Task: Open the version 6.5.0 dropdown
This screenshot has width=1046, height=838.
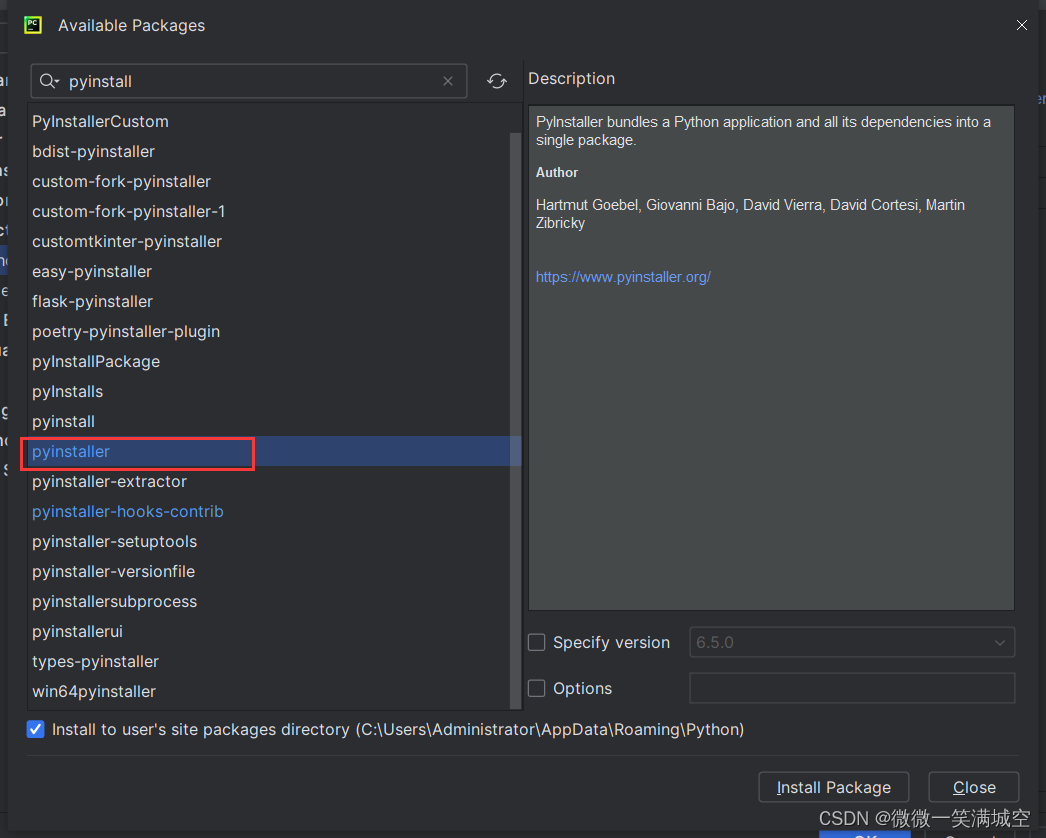Action: pyautogui.click(x=852, y=643)
